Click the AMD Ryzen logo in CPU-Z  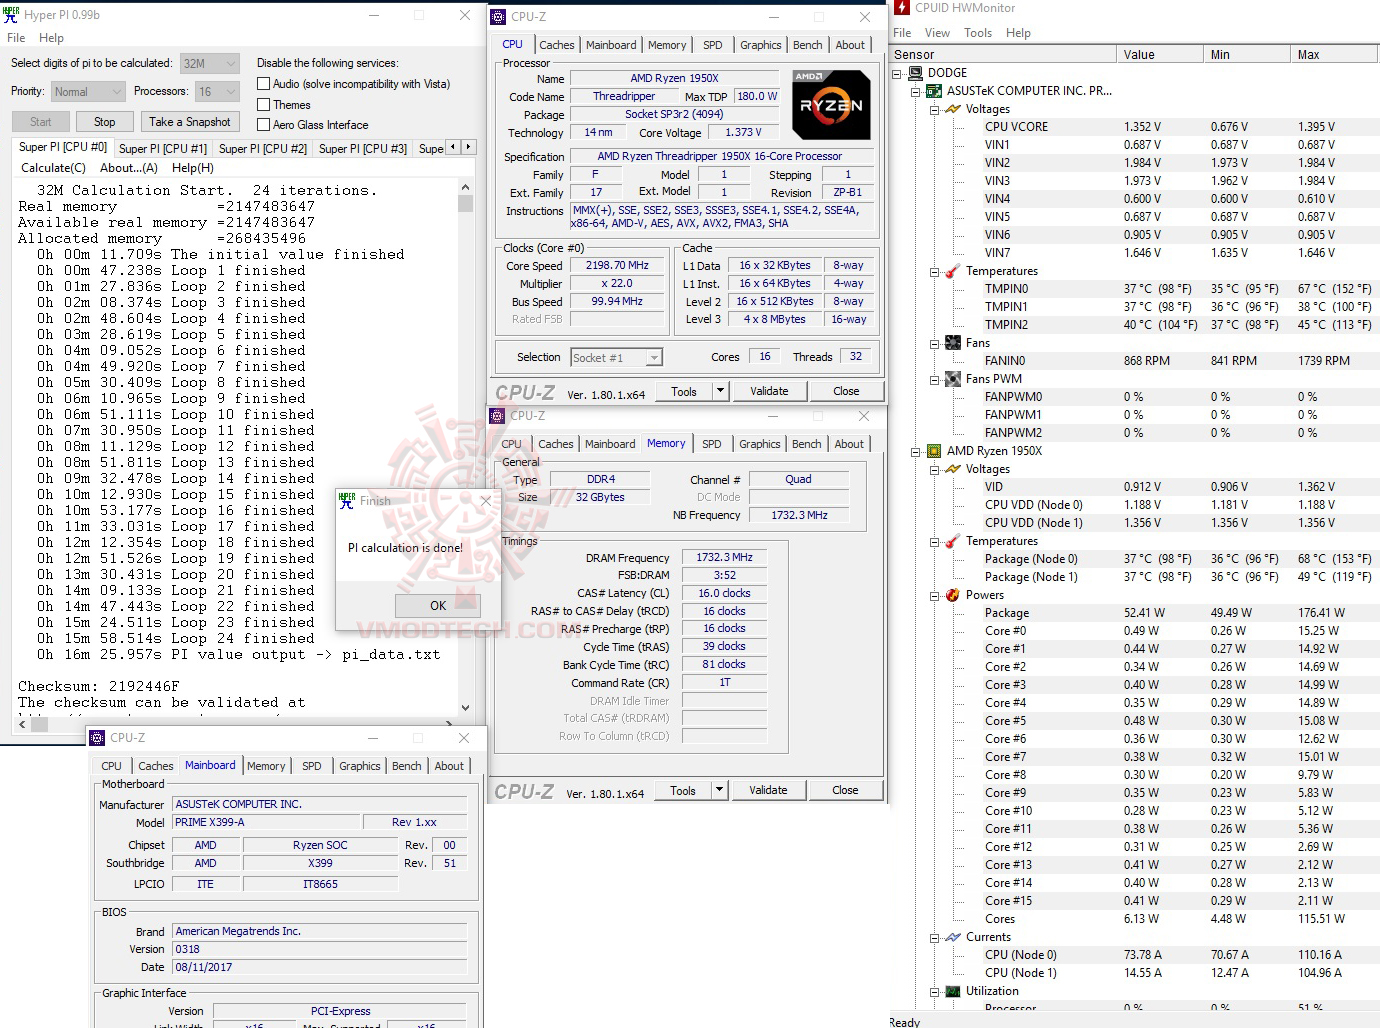point(830,104)
